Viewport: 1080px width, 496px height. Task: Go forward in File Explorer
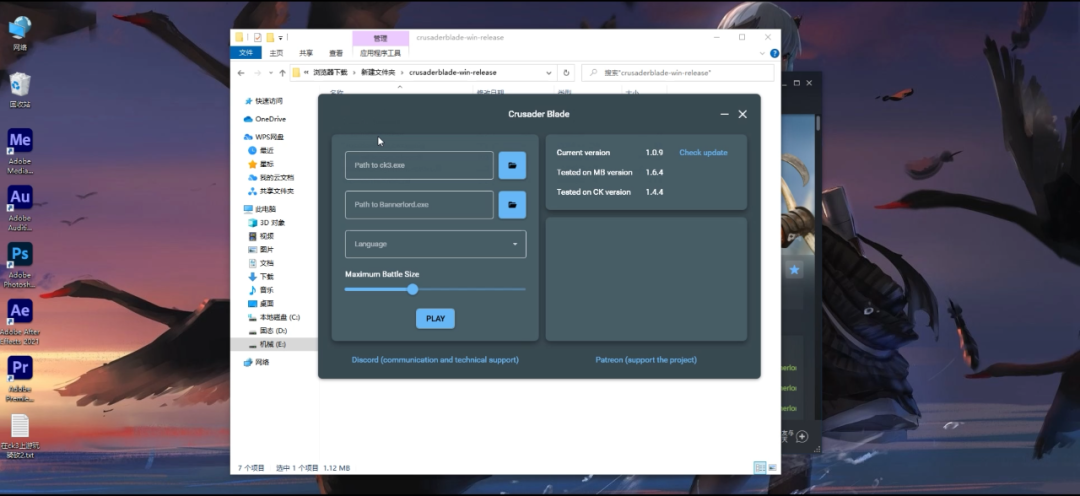257,72
